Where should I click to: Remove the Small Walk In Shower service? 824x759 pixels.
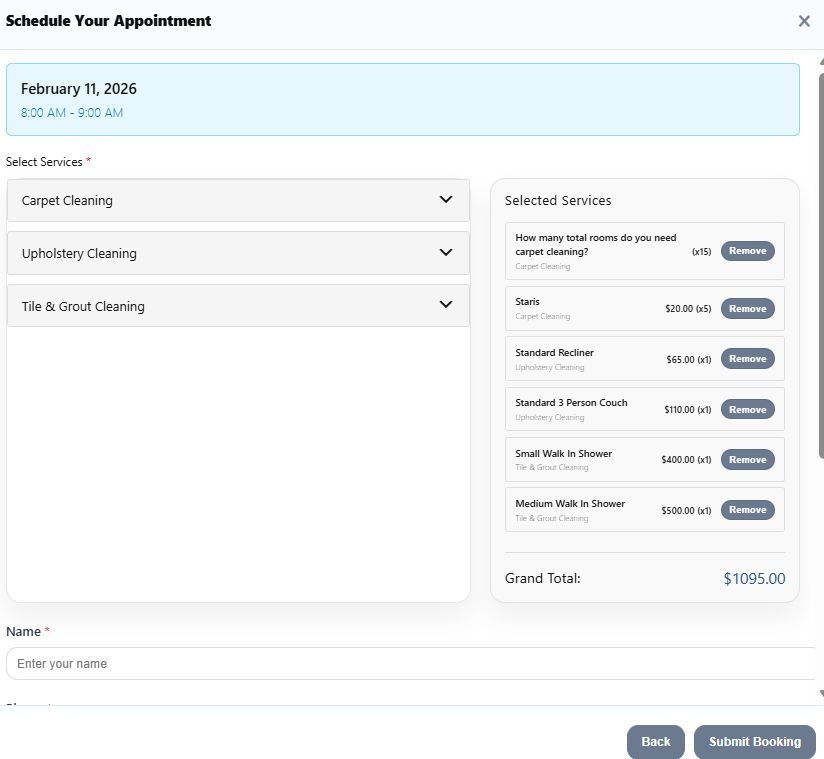pos(747,459)
